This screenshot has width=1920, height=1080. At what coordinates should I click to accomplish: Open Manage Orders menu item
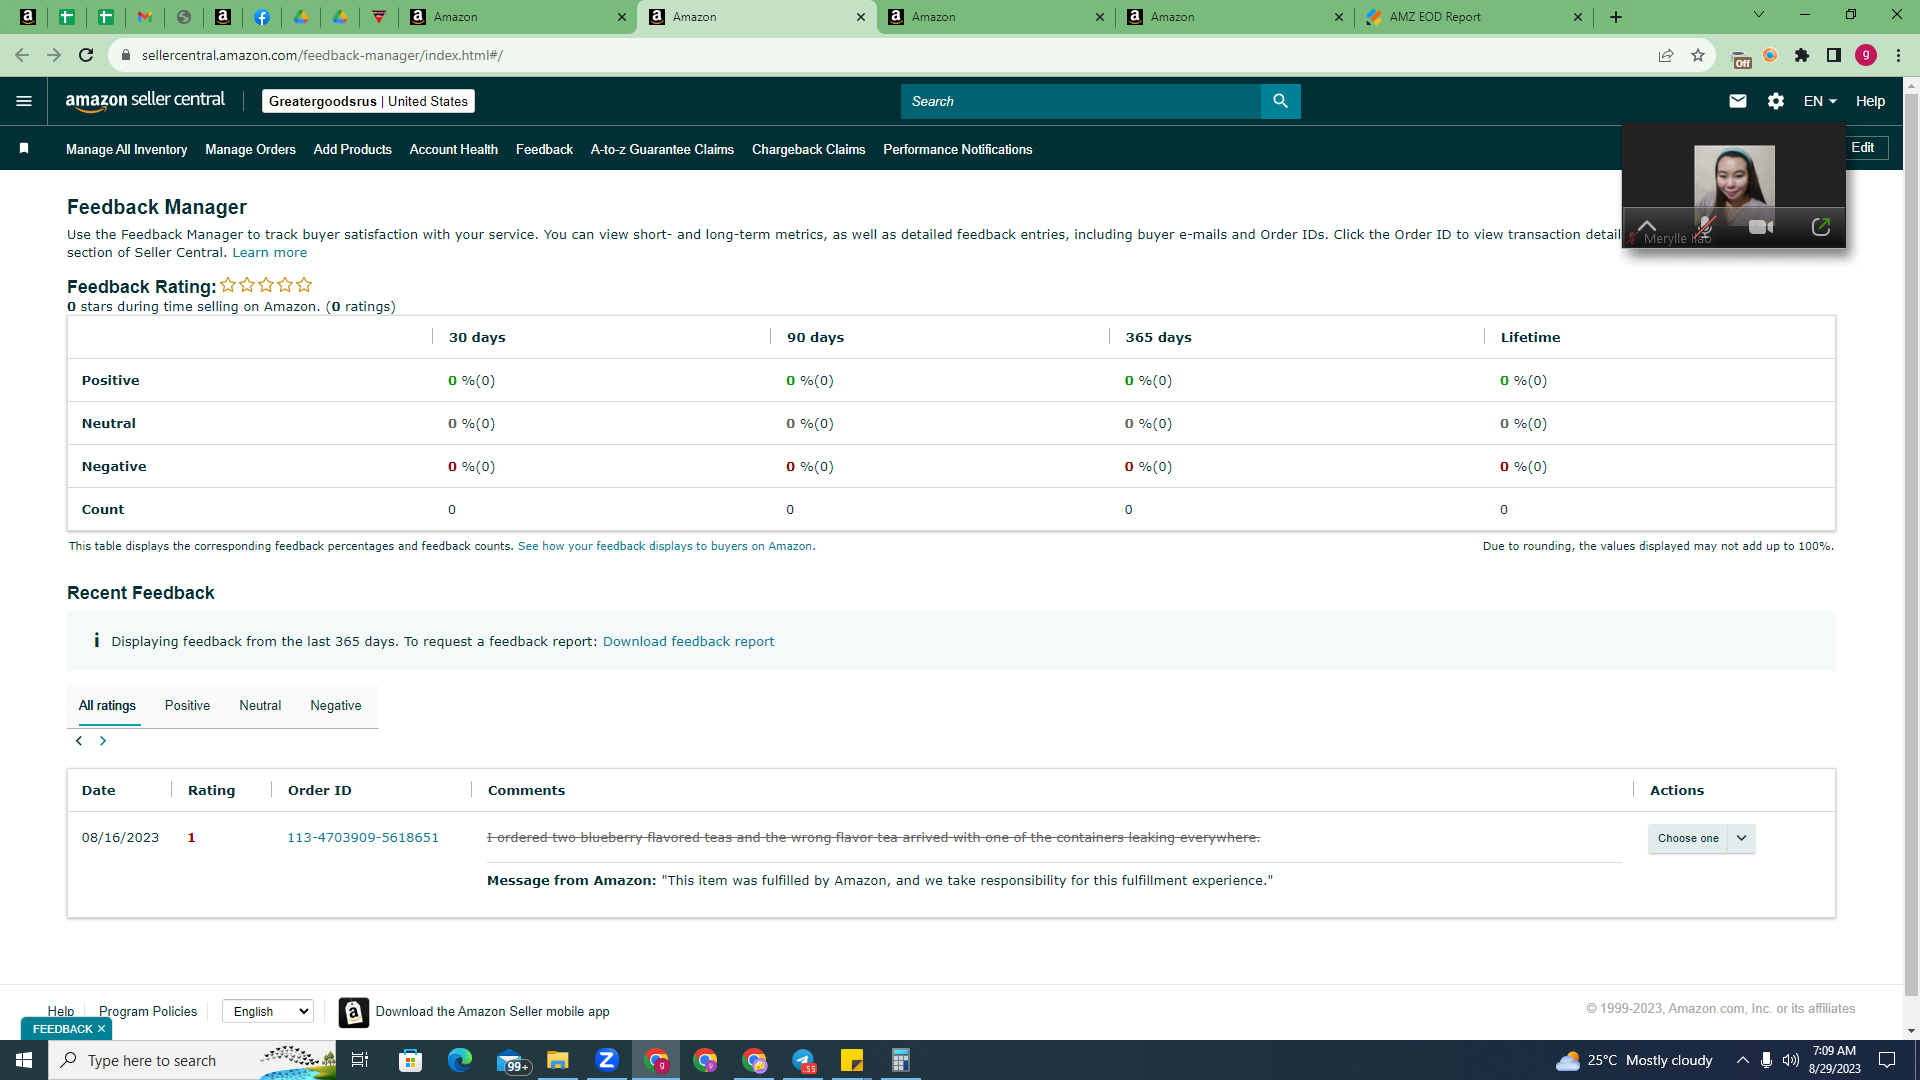[250, 149]
